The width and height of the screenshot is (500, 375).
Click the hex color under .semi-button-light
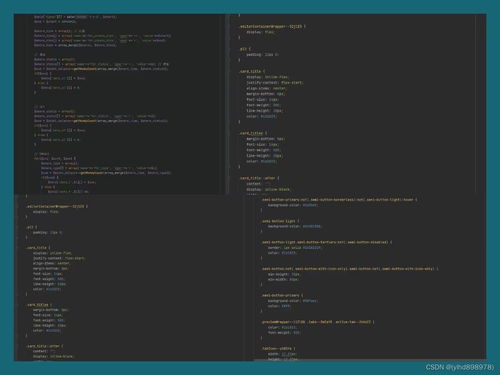point(312,226)
